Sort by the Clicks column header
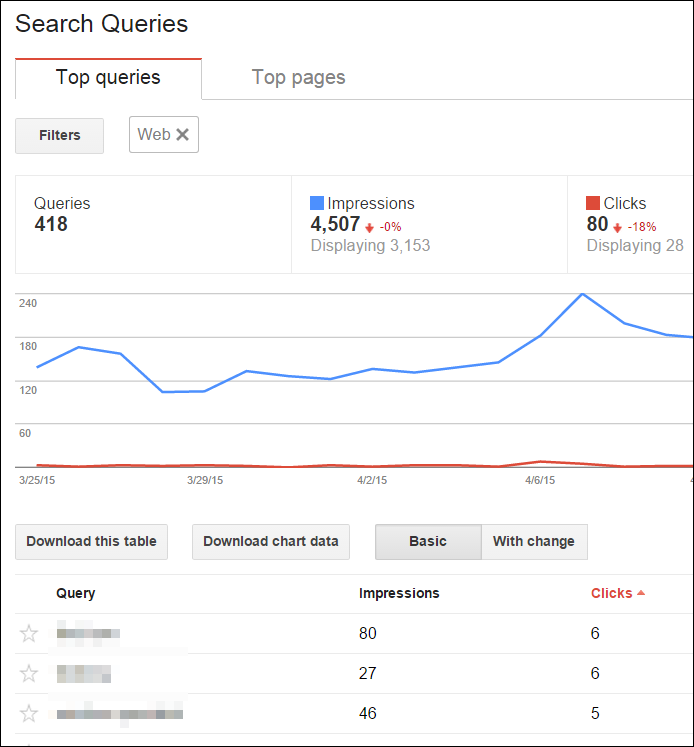The image size is (694, 747). pyautogui.click(x=612, y=593)
